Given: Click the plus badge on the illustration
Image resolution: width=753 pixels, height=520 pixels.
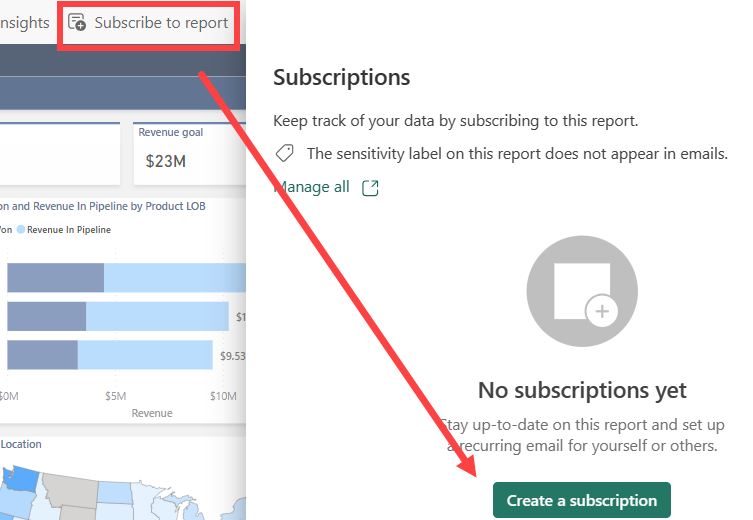Looking at the screenshot, I should pos(602,311).
